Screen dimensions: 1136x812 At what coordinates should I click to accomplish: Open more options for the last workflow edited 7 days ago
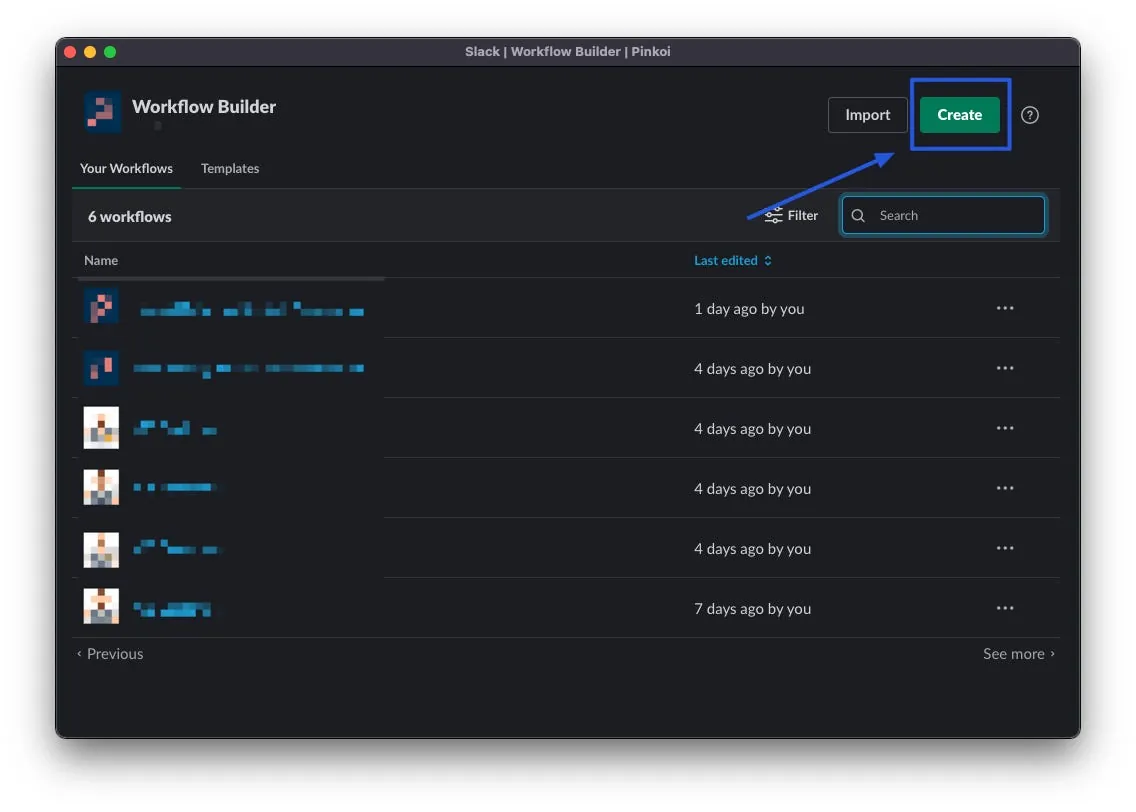coord(1005,608)
